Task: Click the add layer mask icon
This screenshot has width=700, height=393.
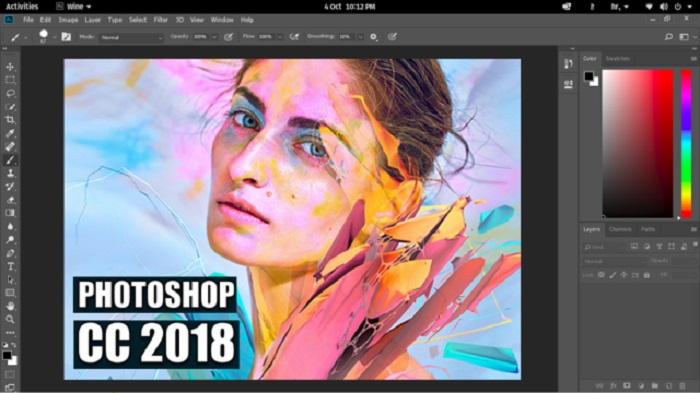Action: coord(627,385)
